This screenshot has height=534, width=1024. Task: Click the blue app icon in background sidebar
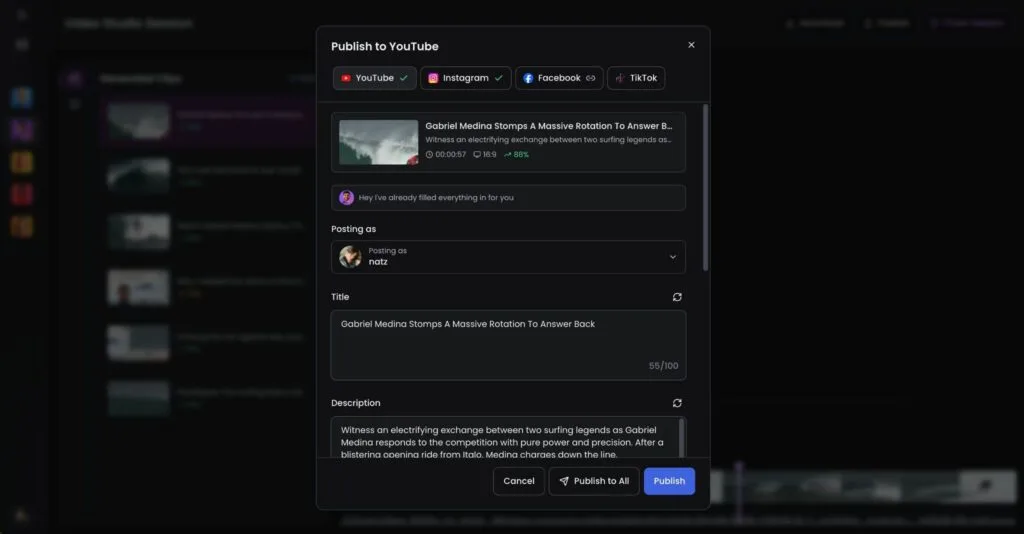click(22, 97)
